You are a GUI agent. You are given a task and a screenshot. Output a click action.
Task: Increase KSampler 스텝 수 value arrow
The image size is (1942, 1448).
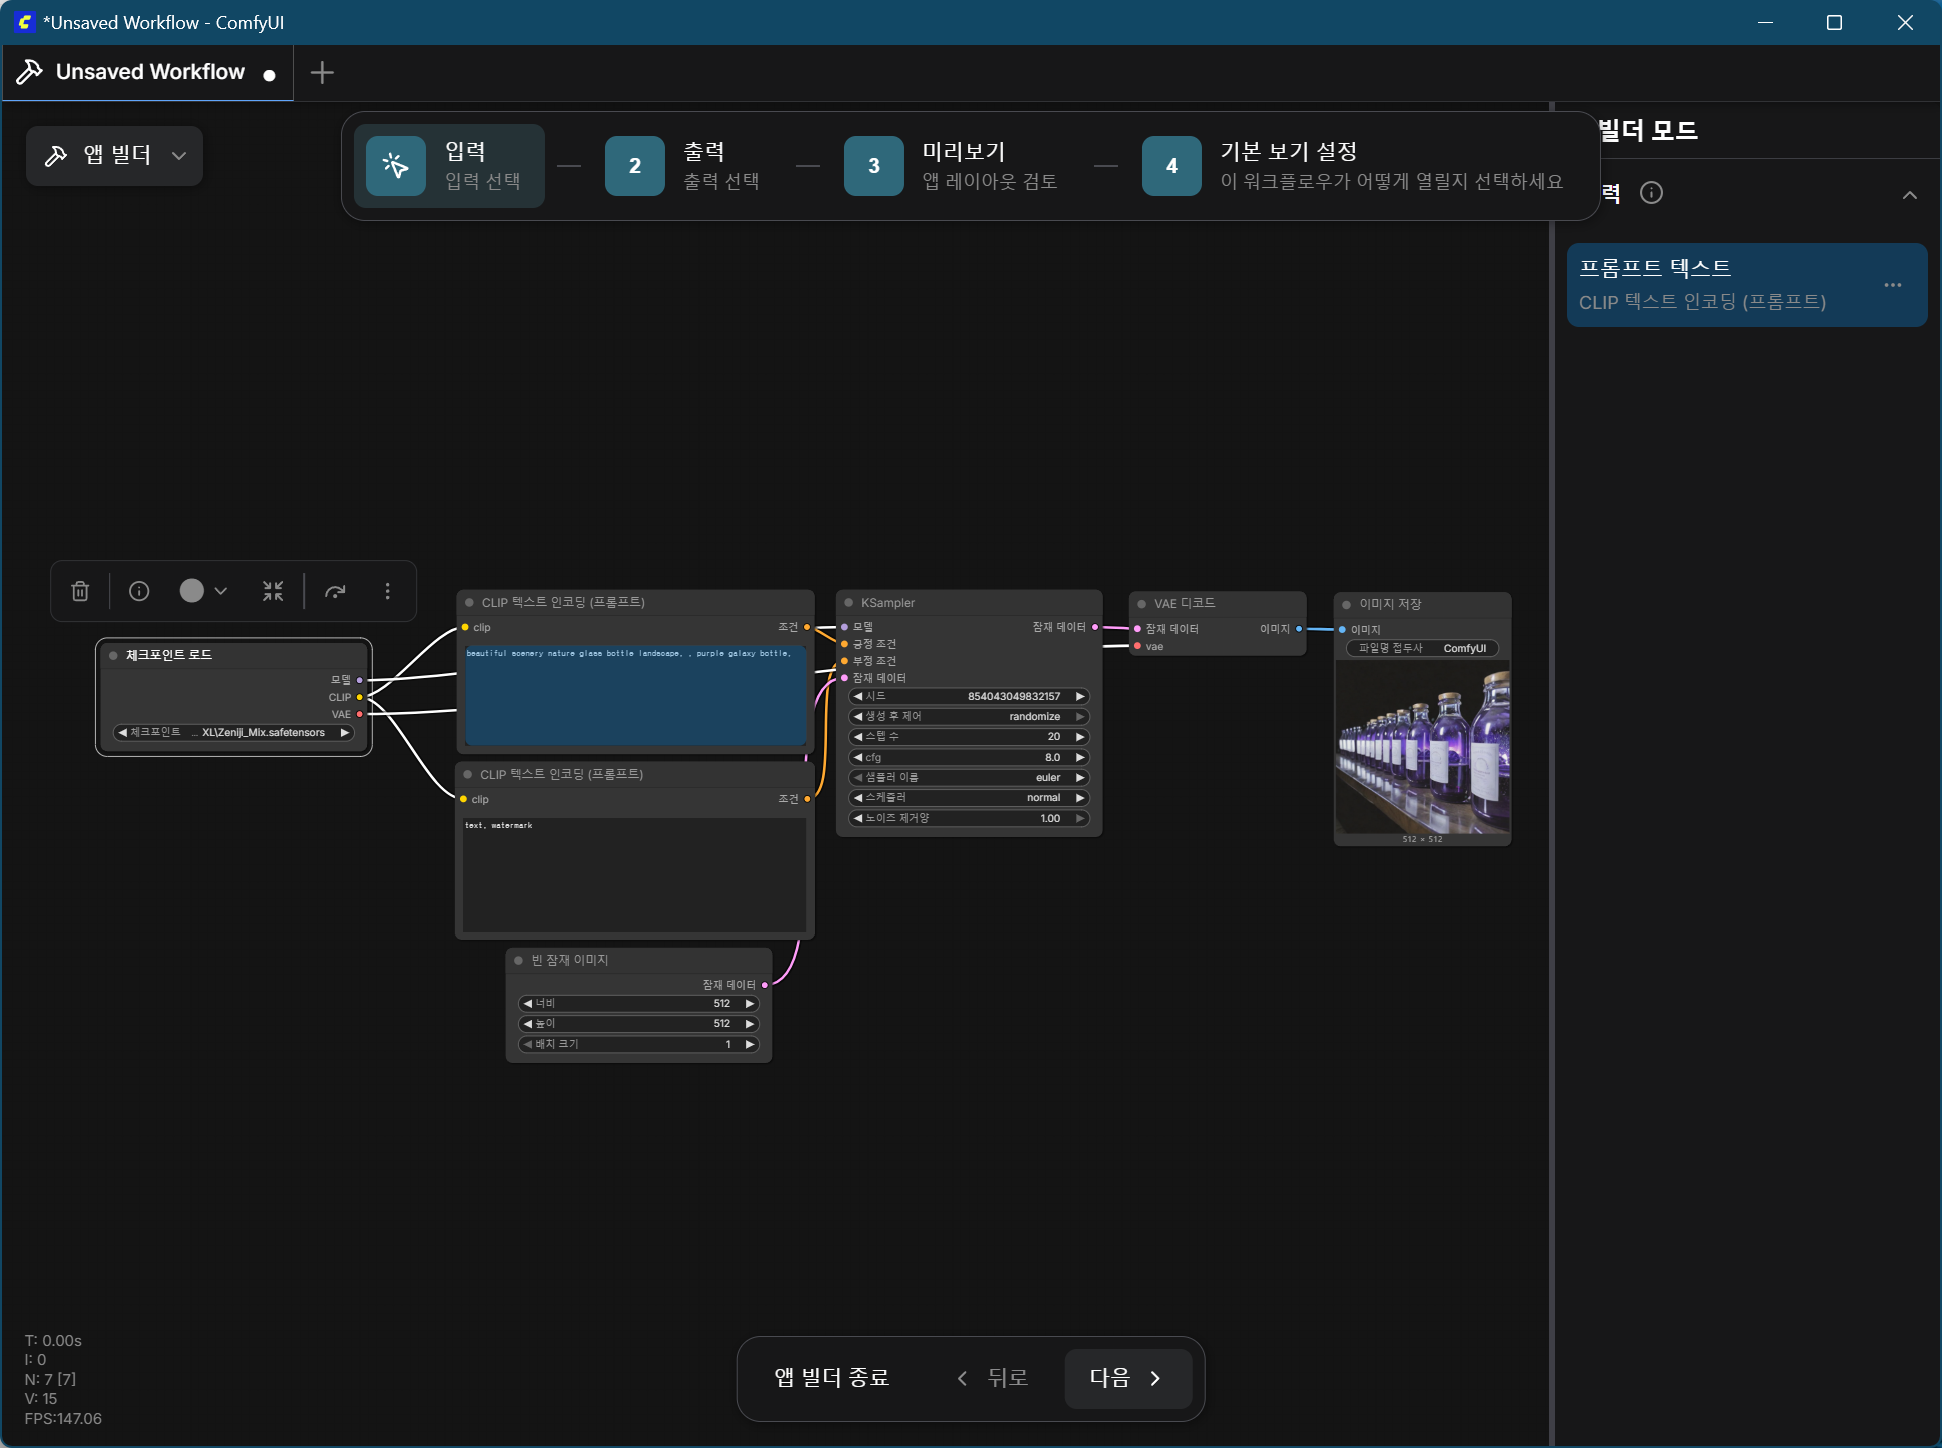pyautogui.click(x=1080, y=737)
